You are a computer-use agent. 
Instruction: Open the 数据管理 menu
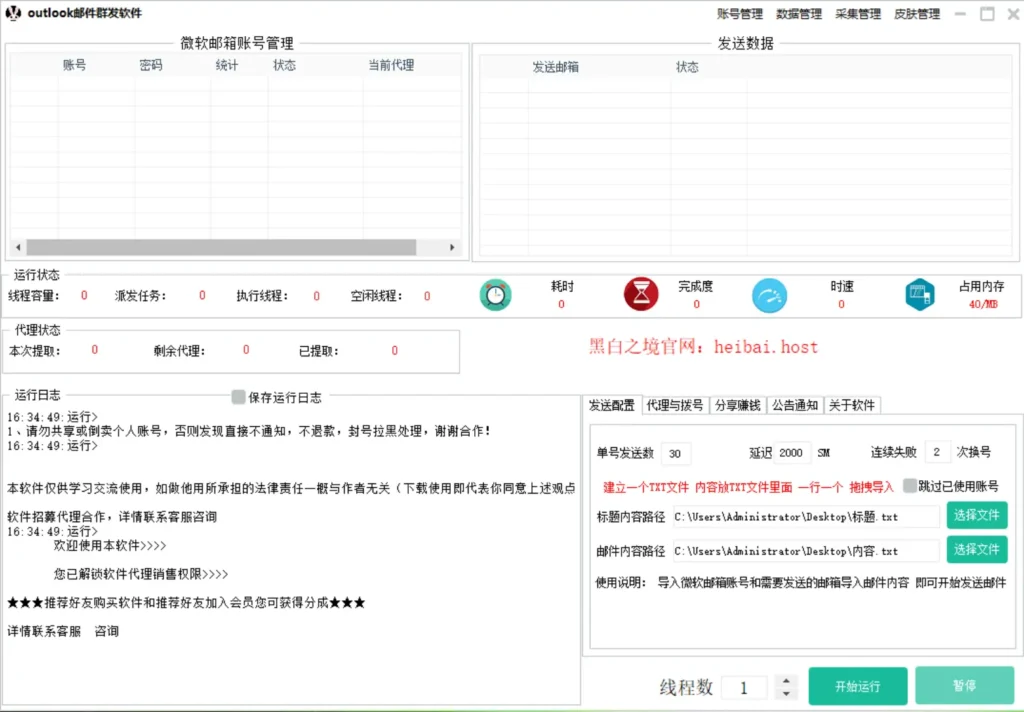[799, 14]
